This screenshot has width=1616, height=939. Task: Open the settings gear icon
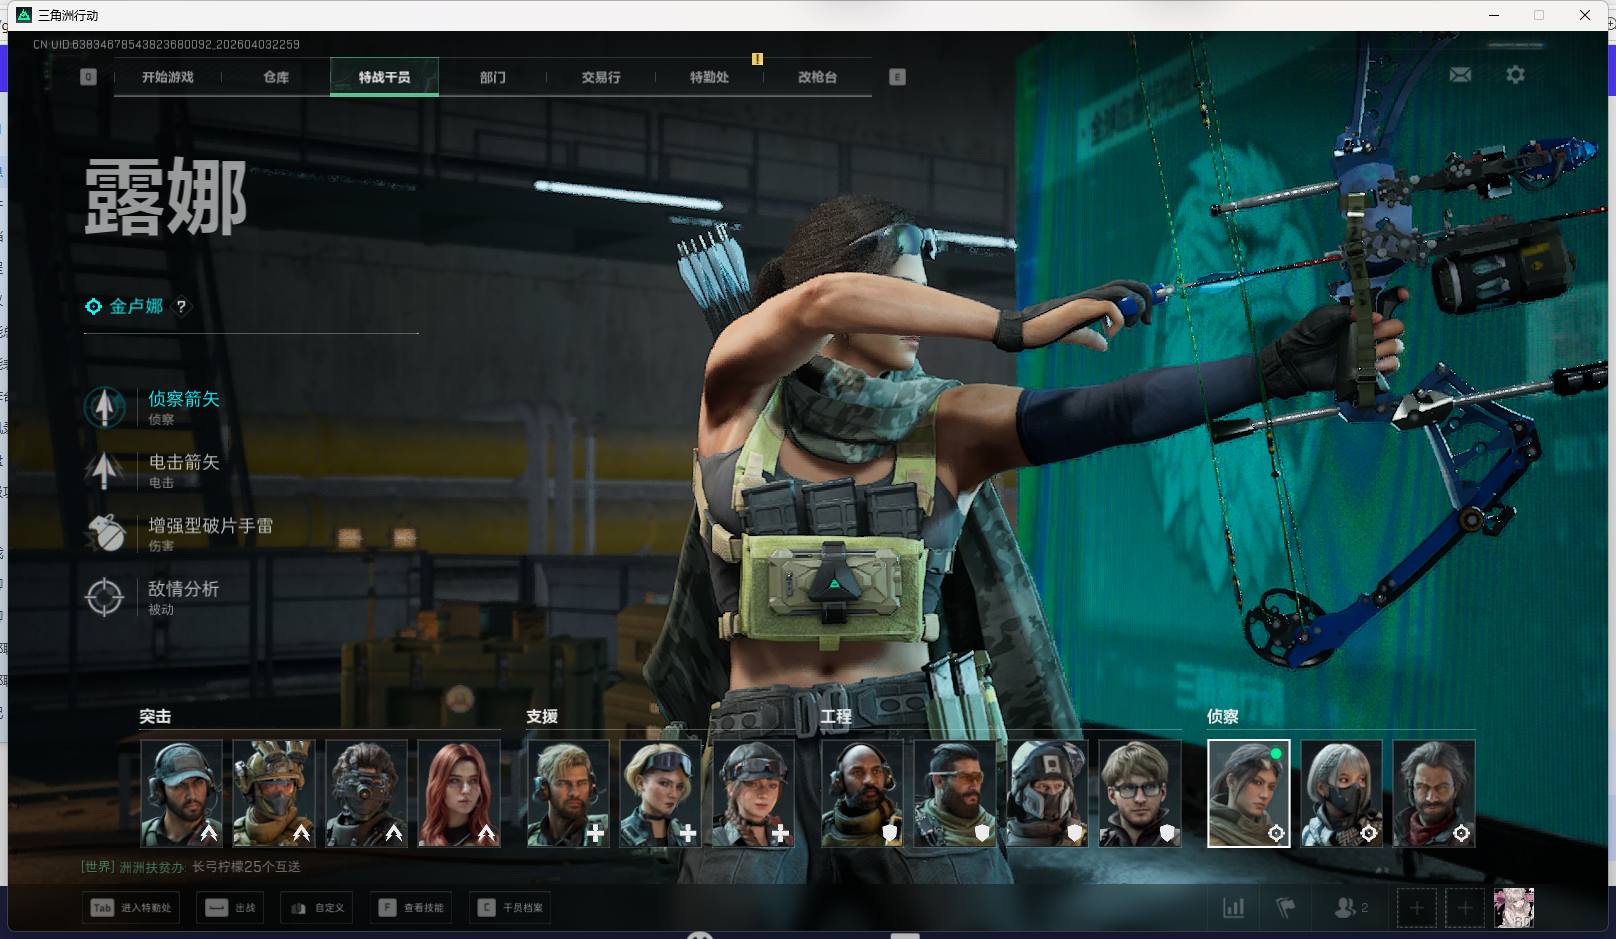point(1515,75)
